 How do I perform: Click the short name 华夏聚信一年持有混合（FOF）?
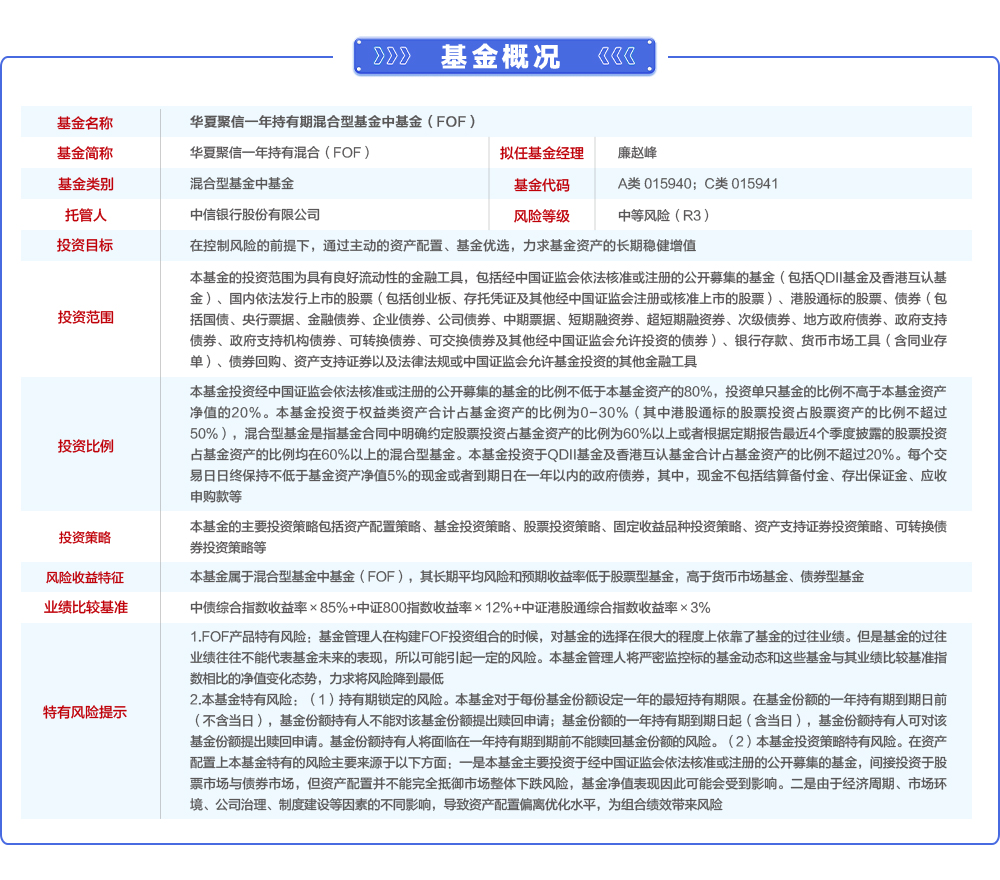click(280, 152)
